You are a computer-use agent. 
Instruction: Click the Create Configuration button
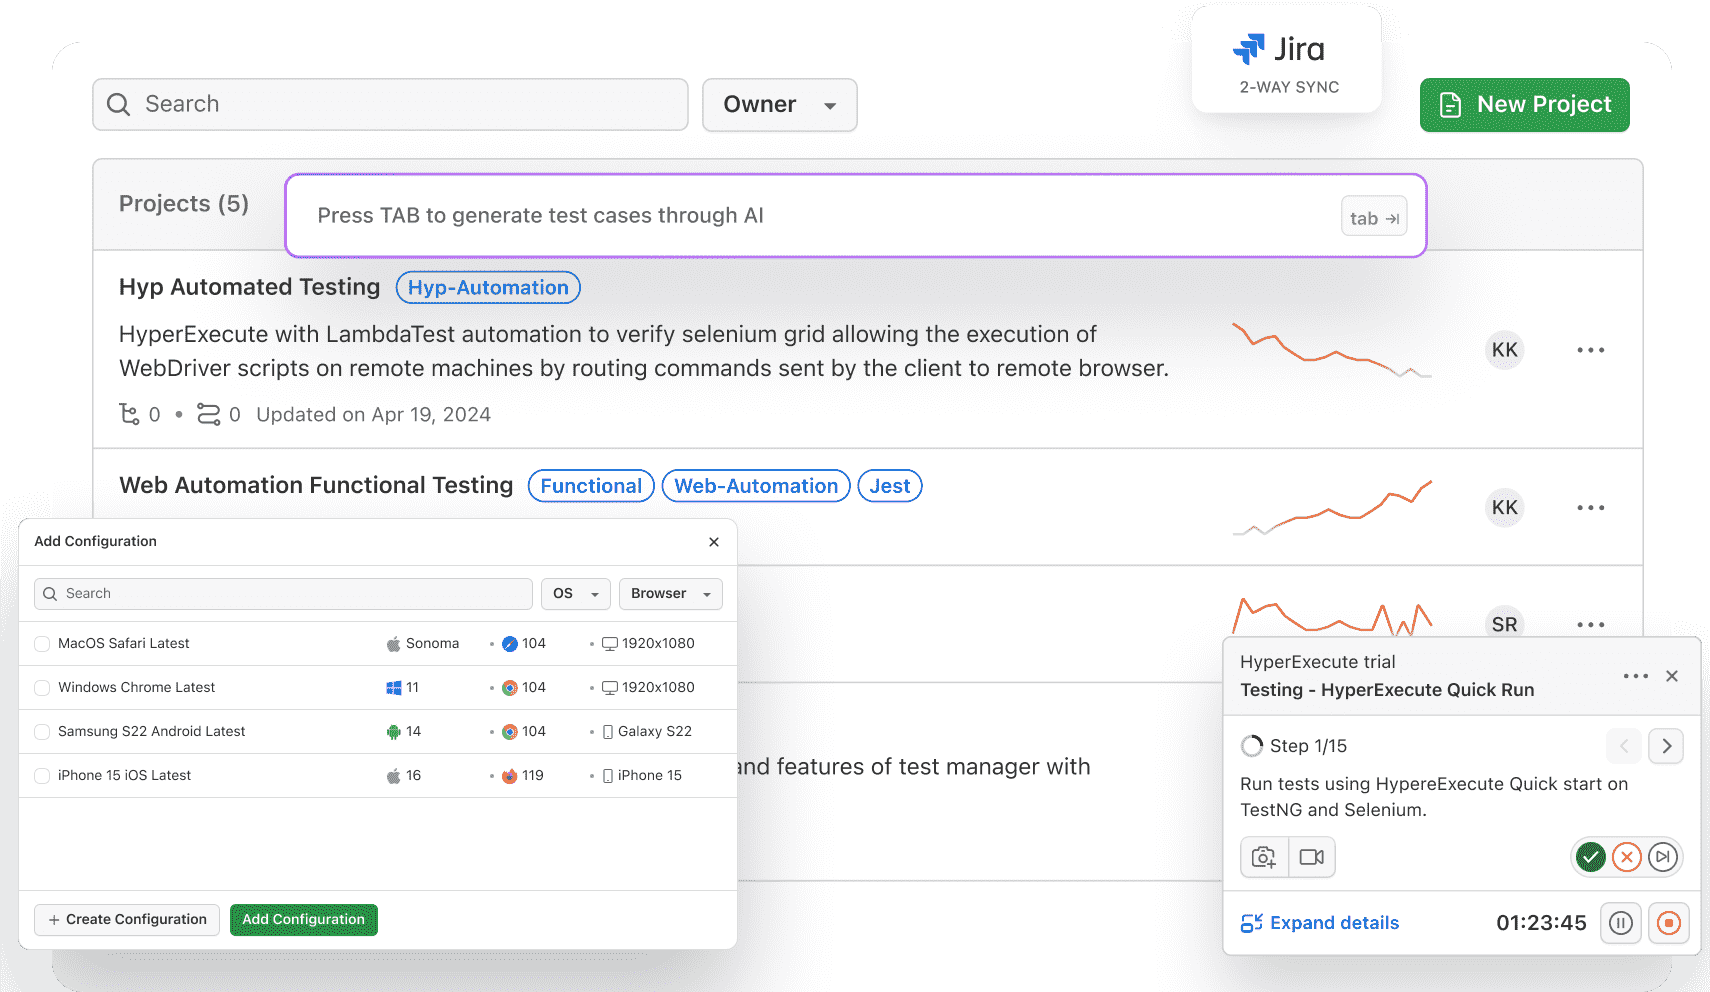point(127,920)
